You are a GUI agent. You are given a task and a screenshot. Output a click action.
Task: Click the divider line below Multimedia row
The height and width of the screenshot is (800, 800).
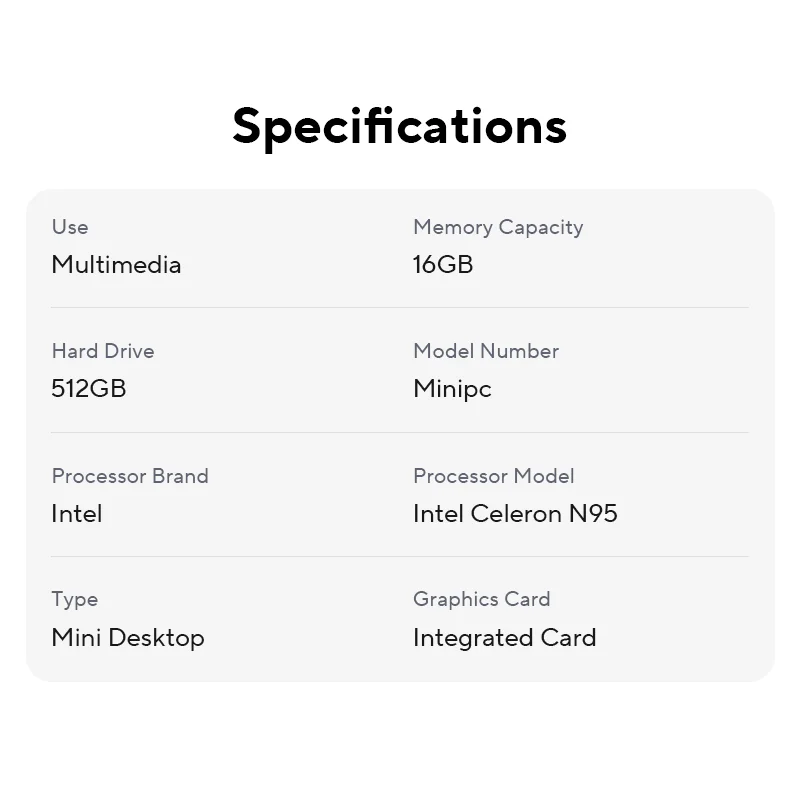400,307
